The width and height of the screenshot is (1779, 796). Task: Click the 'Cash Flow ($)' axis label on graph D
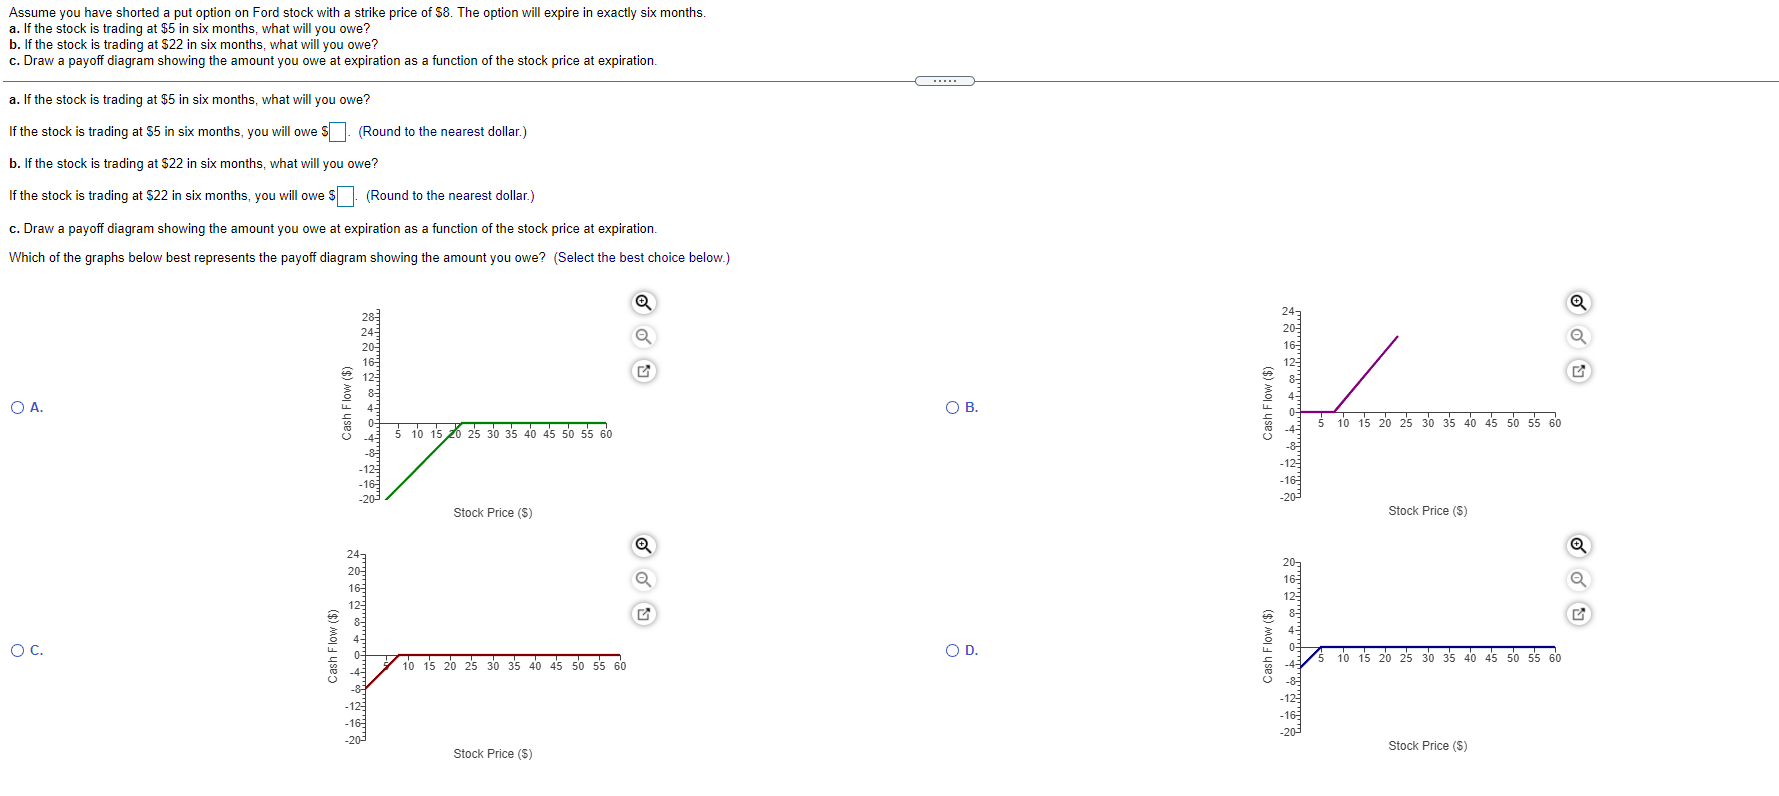point(1268,647)
